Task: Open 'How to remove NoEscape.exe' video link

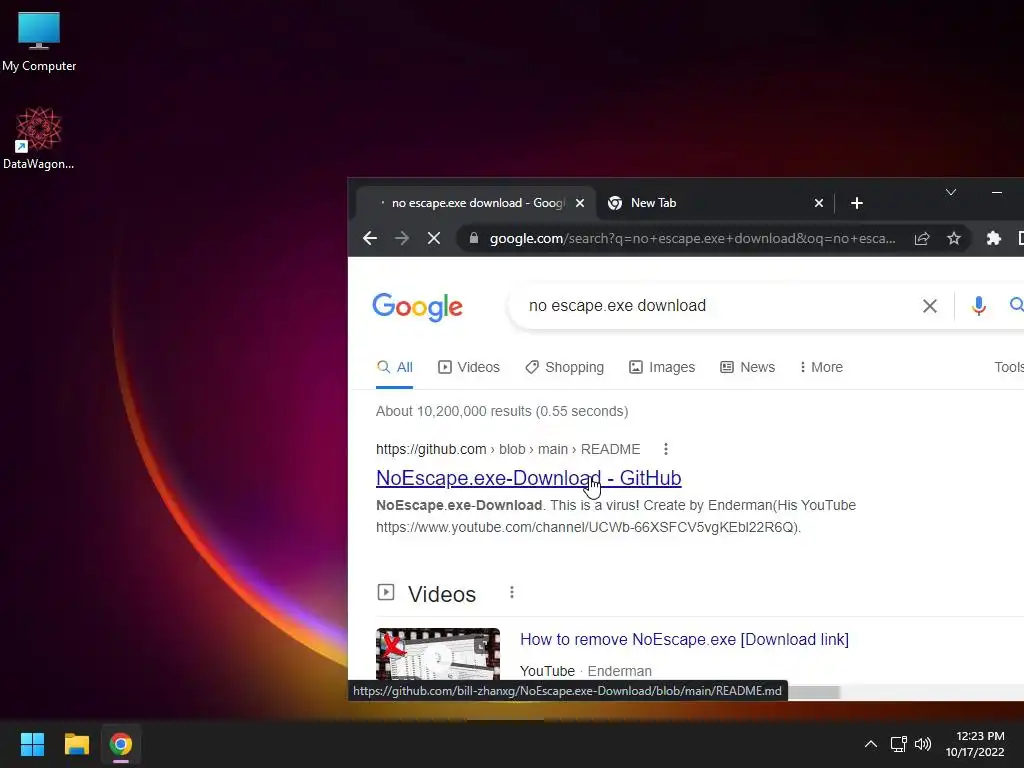Action: tap(684, 639)
